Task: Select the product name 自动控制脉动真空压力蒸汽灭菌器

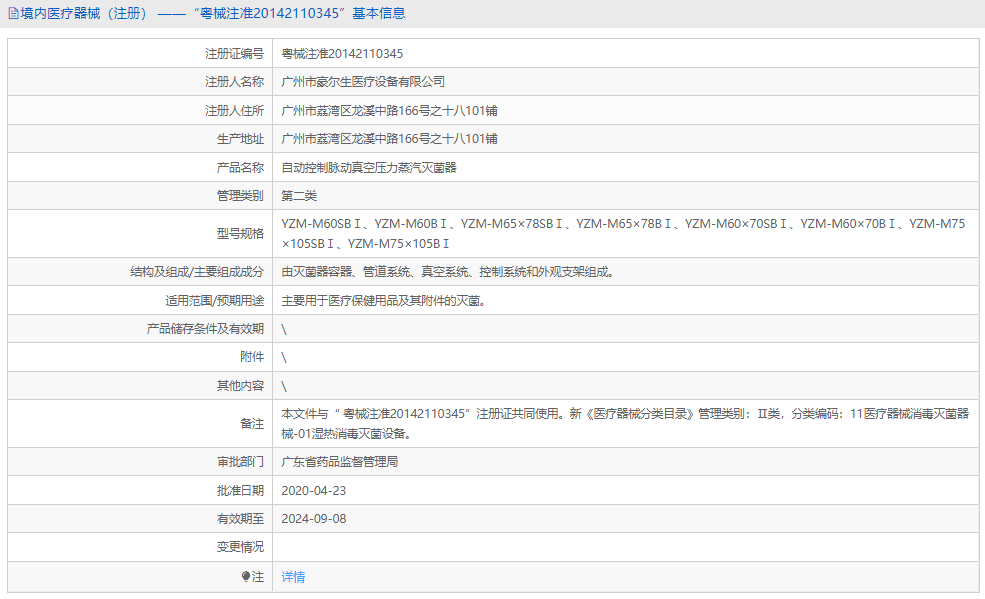Action: (369, 167)
